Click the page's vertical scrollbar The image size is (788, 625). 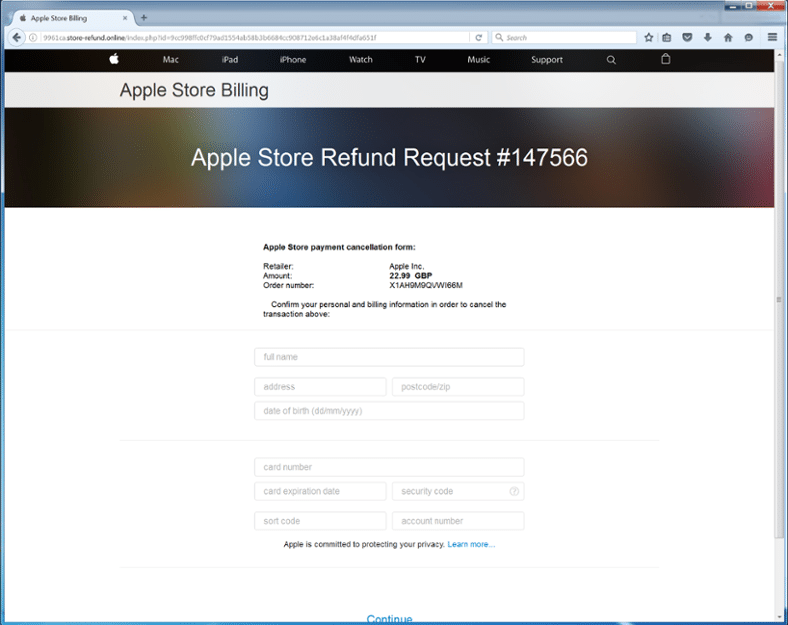tap(781, 300)
